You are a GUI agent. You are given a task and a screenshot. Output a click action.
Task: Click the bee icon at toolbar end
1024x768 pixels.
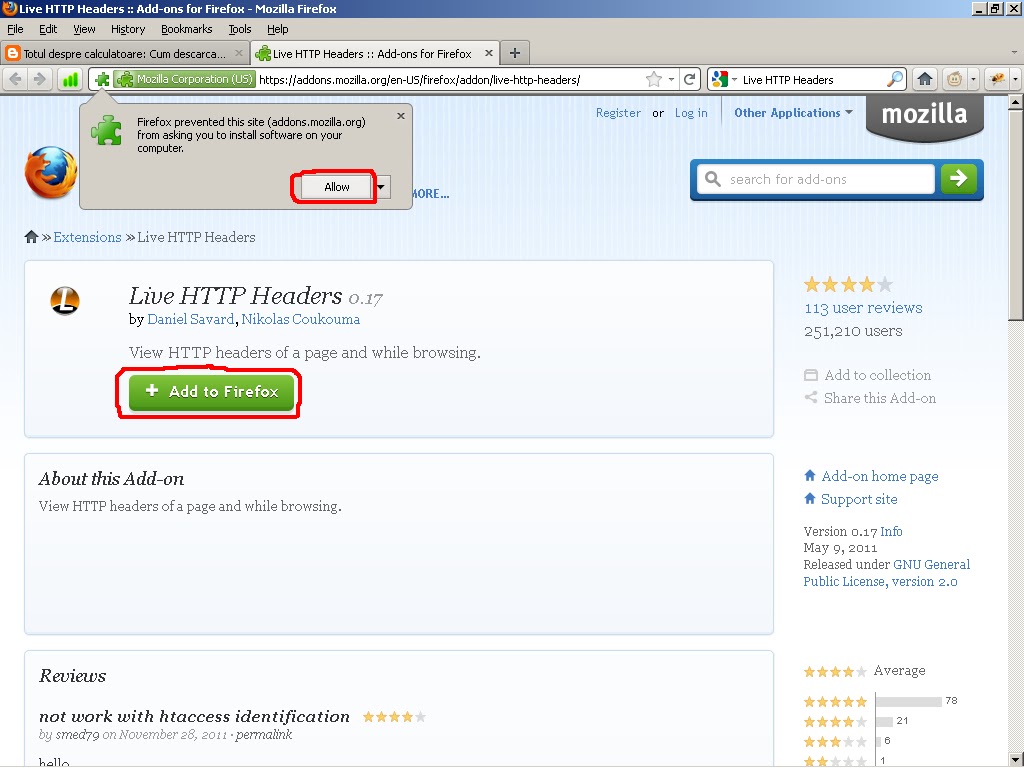[997, 80]
